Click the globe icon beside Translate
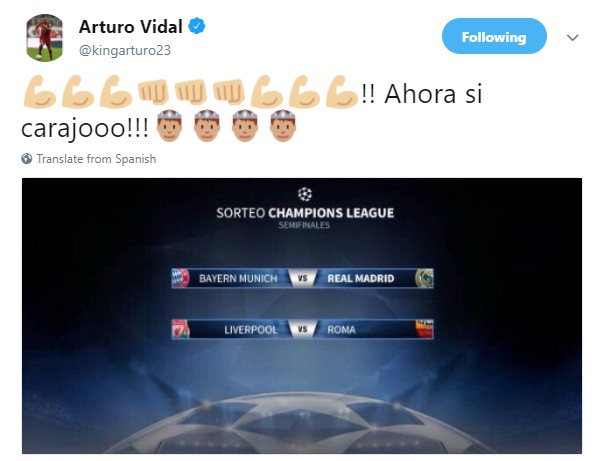Viewport: 608px width, 461px height. click(27, 159)
